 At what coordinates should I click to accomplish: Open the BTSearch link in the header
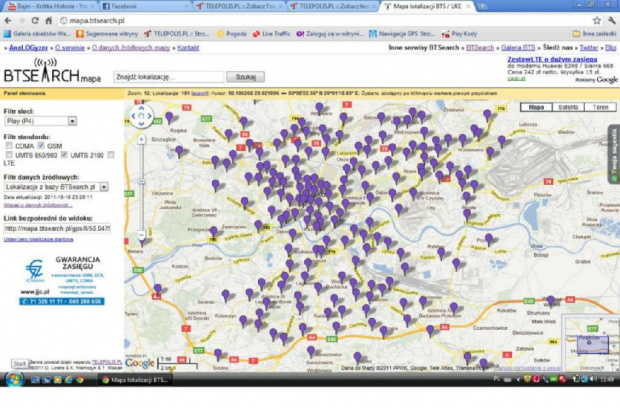click(480, 47)
